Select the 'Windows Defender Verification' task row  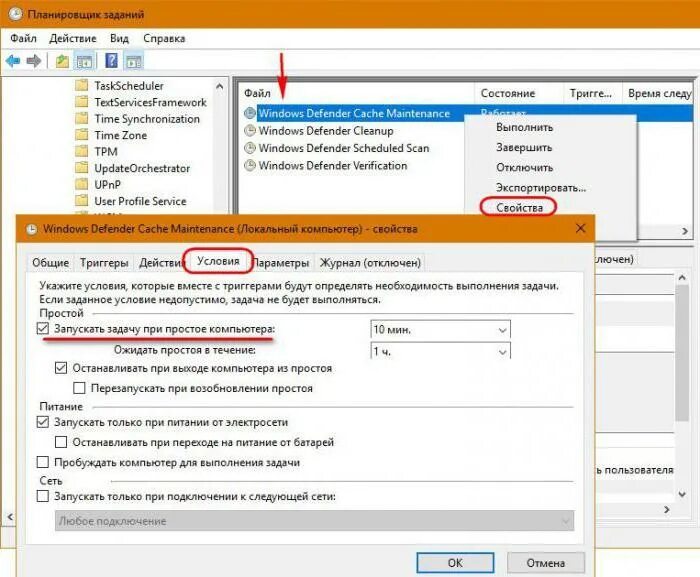[x=333, y=165]
